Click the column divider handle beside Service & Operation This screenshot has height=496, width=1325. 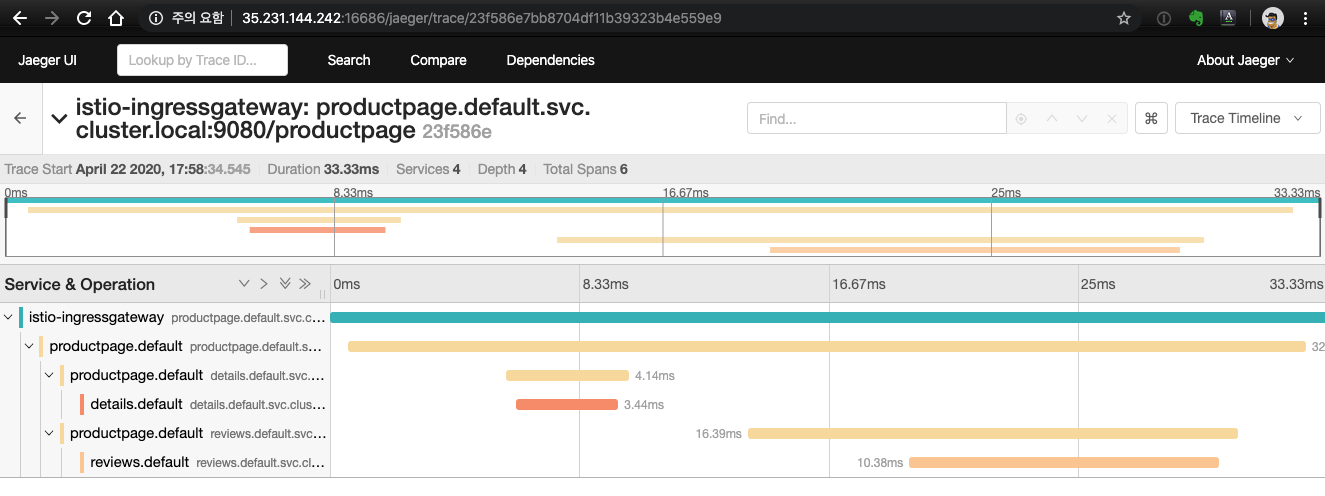(x=323, y=293)
